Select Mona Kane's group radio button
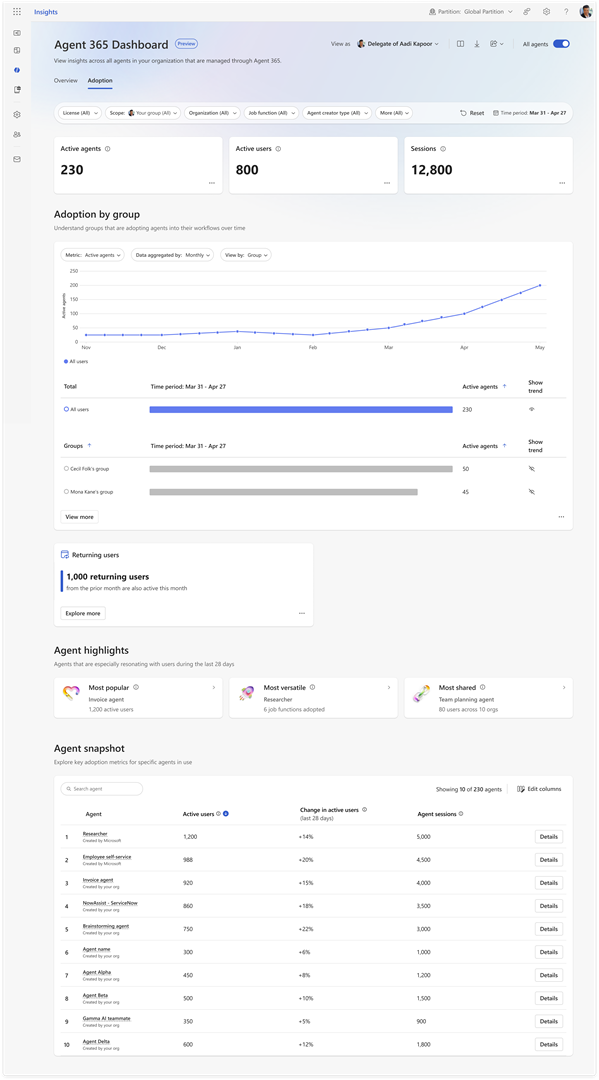 point(66,492)
